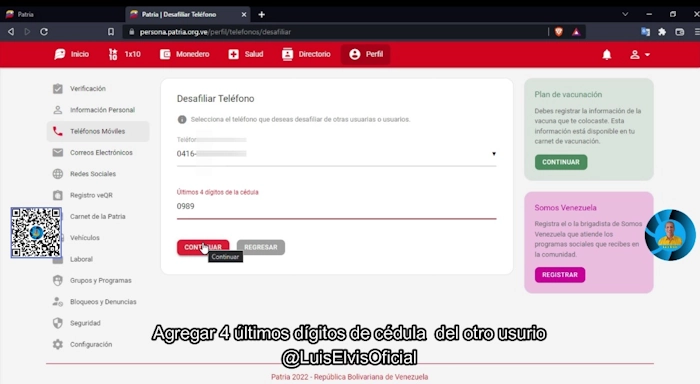Viewport: 700px width, 384px height.
Task: Open the translate page icon
Action: [x=645, y=32]
